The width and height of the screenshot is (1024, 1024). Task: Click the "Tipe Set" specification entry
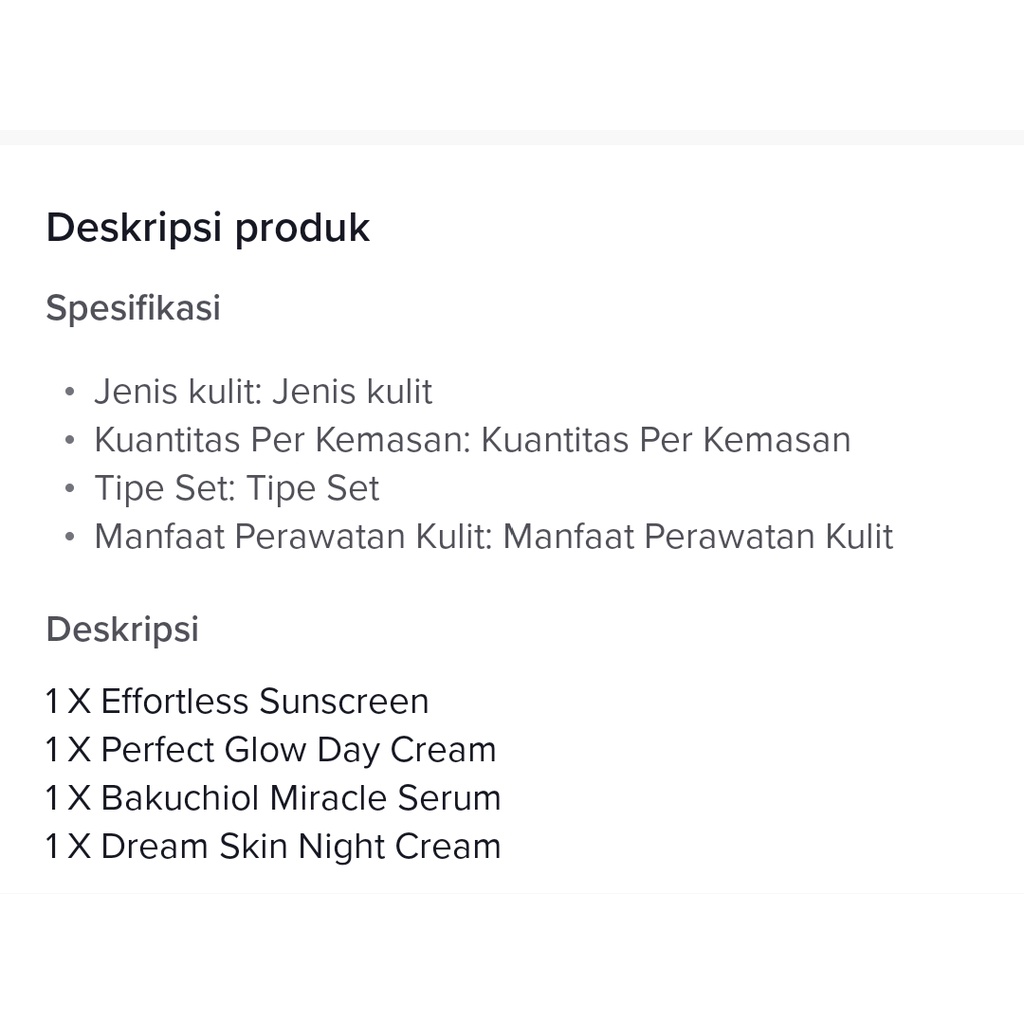tap(237, 489)
